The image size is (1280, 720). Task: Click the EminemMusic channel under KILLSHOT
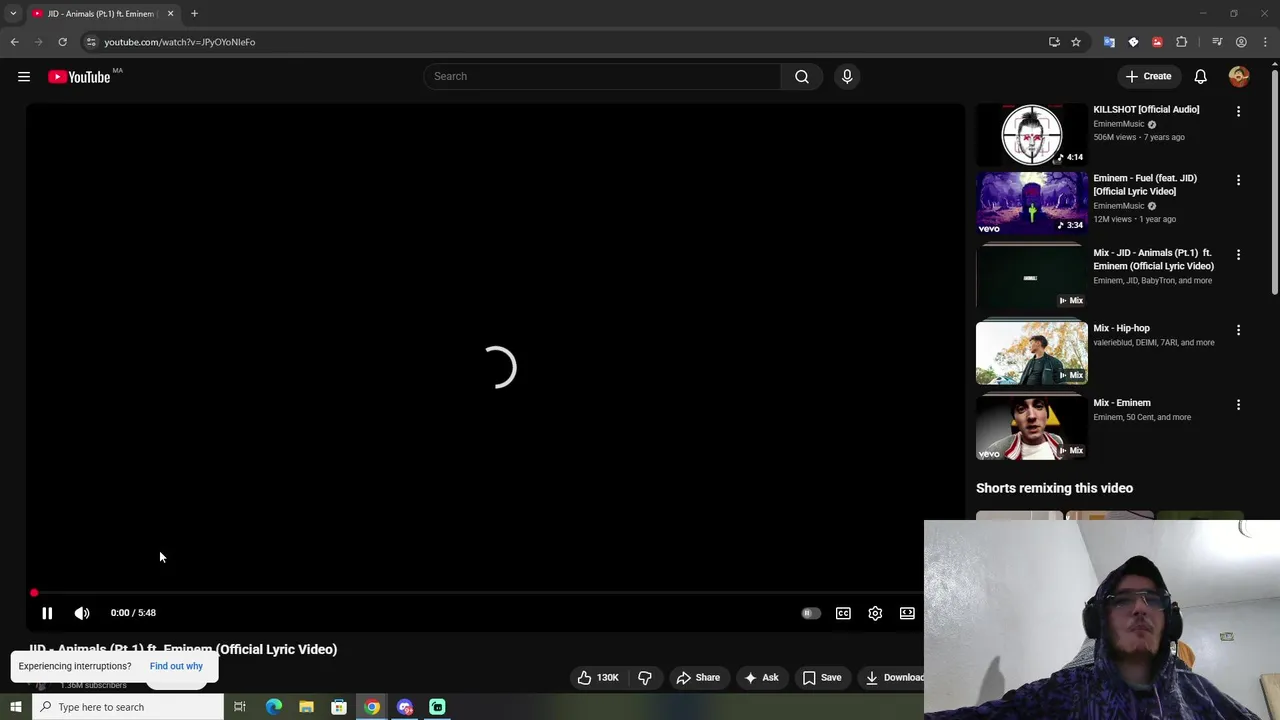[x=1118, y=124]
